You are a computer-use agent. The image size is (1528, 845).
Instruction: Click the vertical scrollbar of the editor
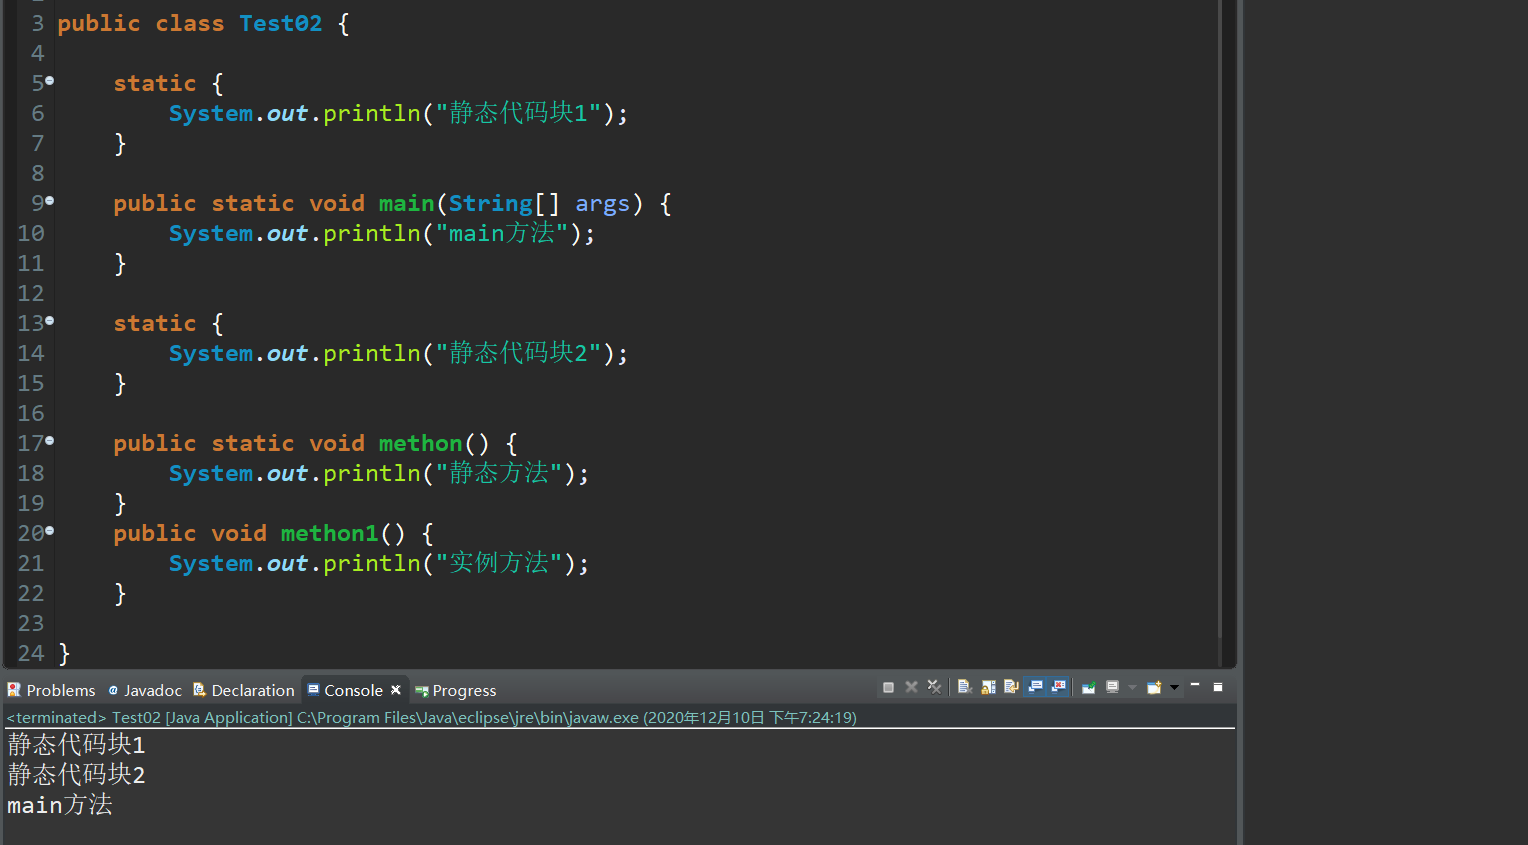[1220, 318]
